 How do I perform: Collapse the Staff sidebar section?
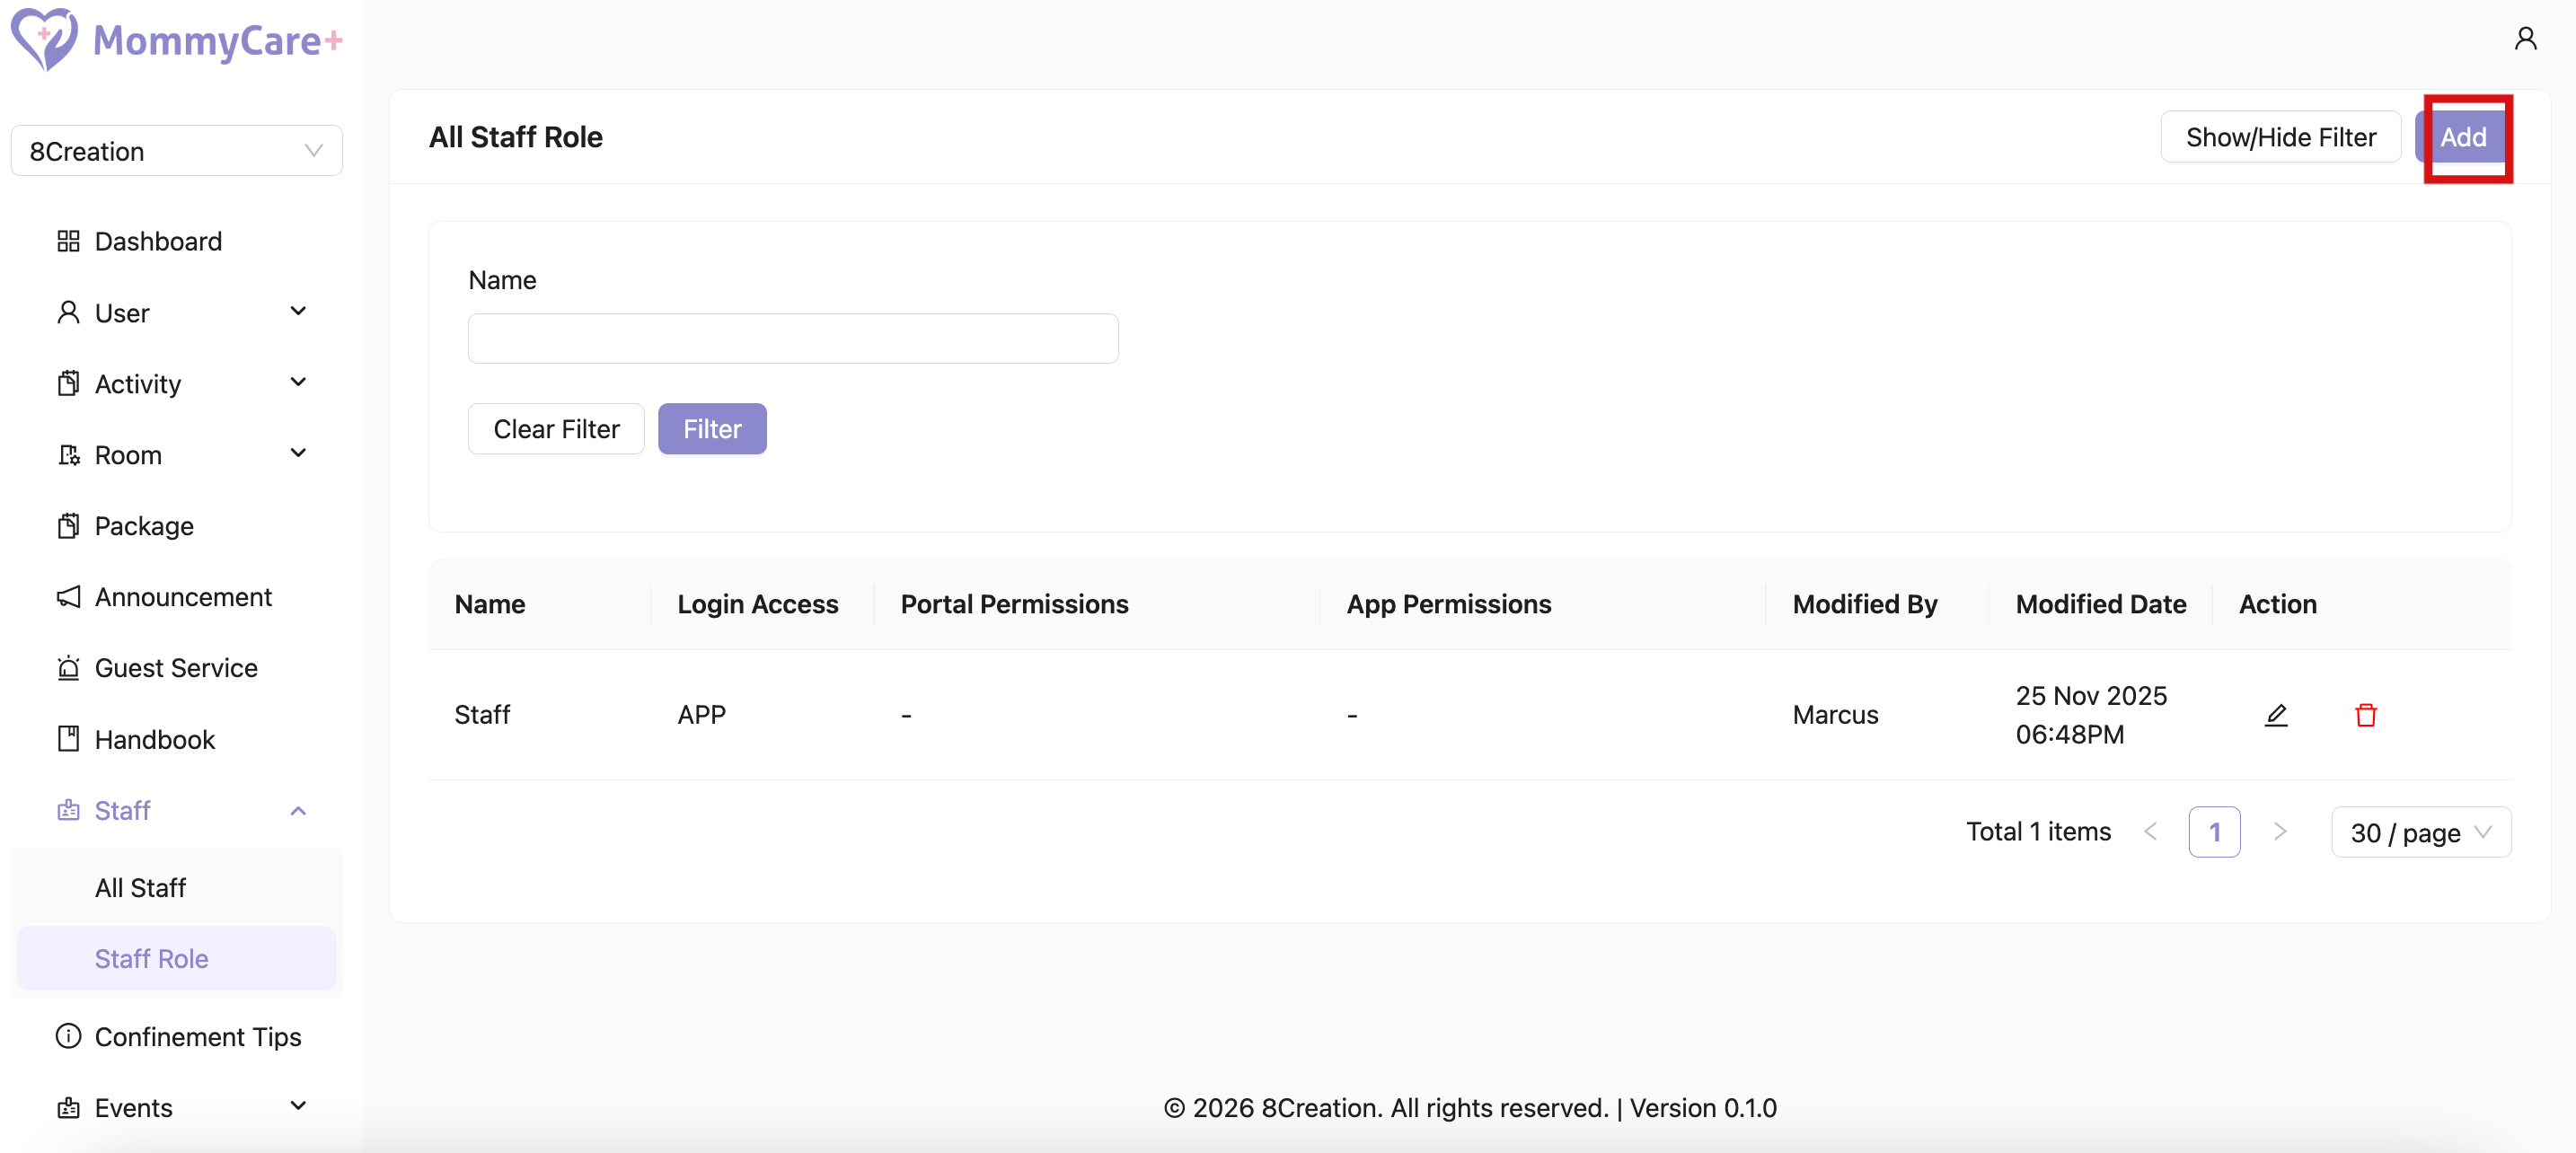298,810
